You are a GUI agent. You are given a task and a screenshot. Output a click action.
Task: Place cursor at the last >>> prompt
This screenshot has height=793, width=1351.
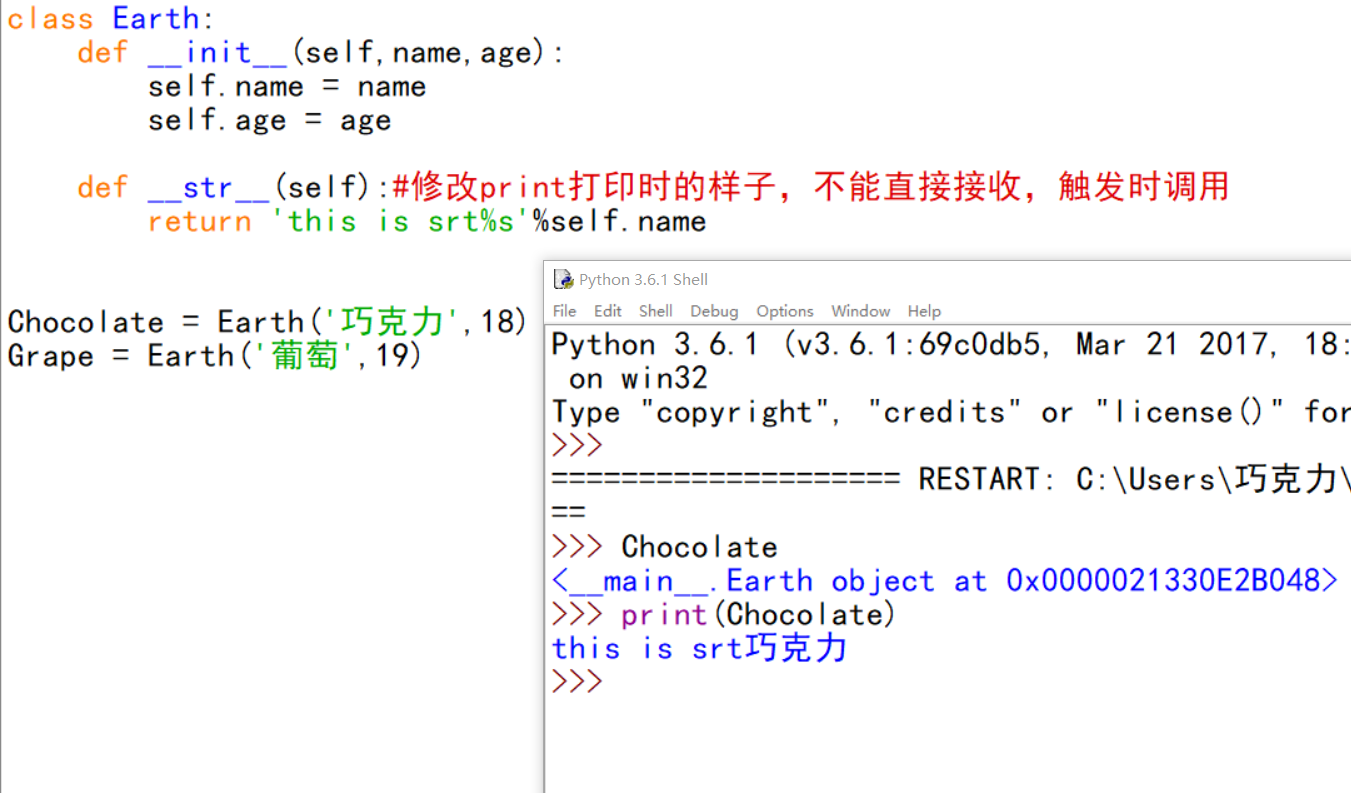click(x=577, y=681)
